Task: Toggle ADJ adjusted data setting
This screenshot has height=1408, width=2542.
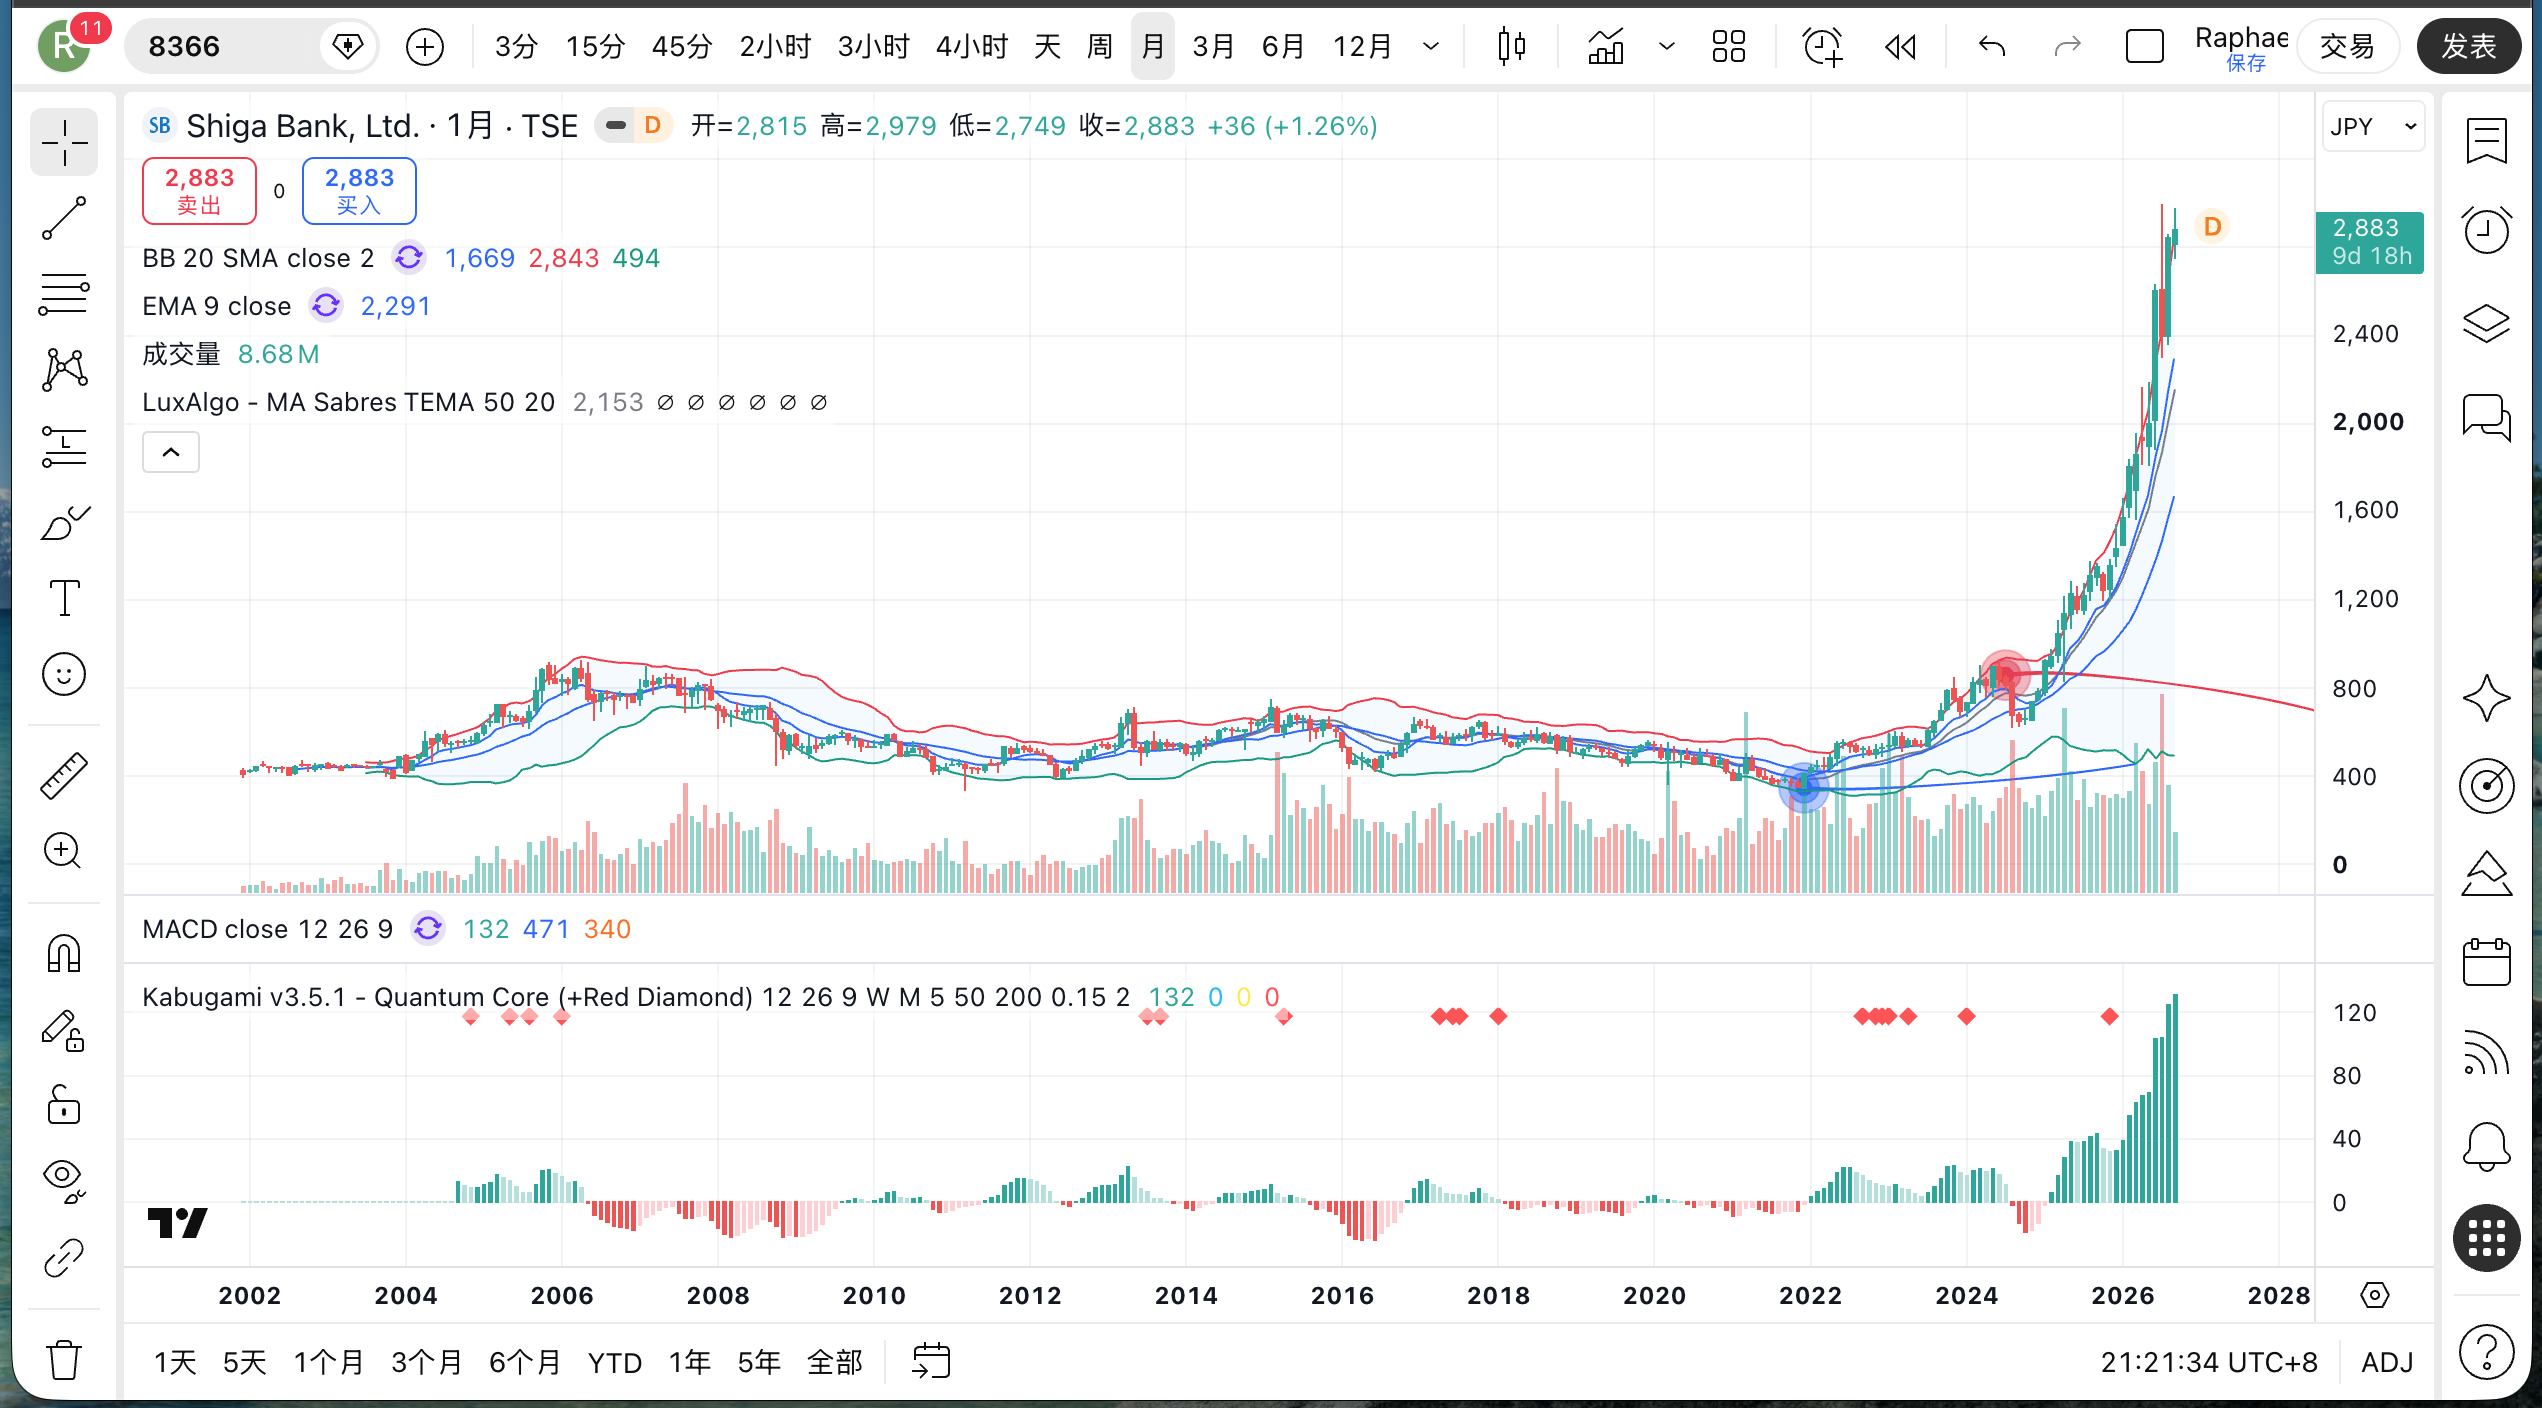Action: [x=2387, y=1362]
